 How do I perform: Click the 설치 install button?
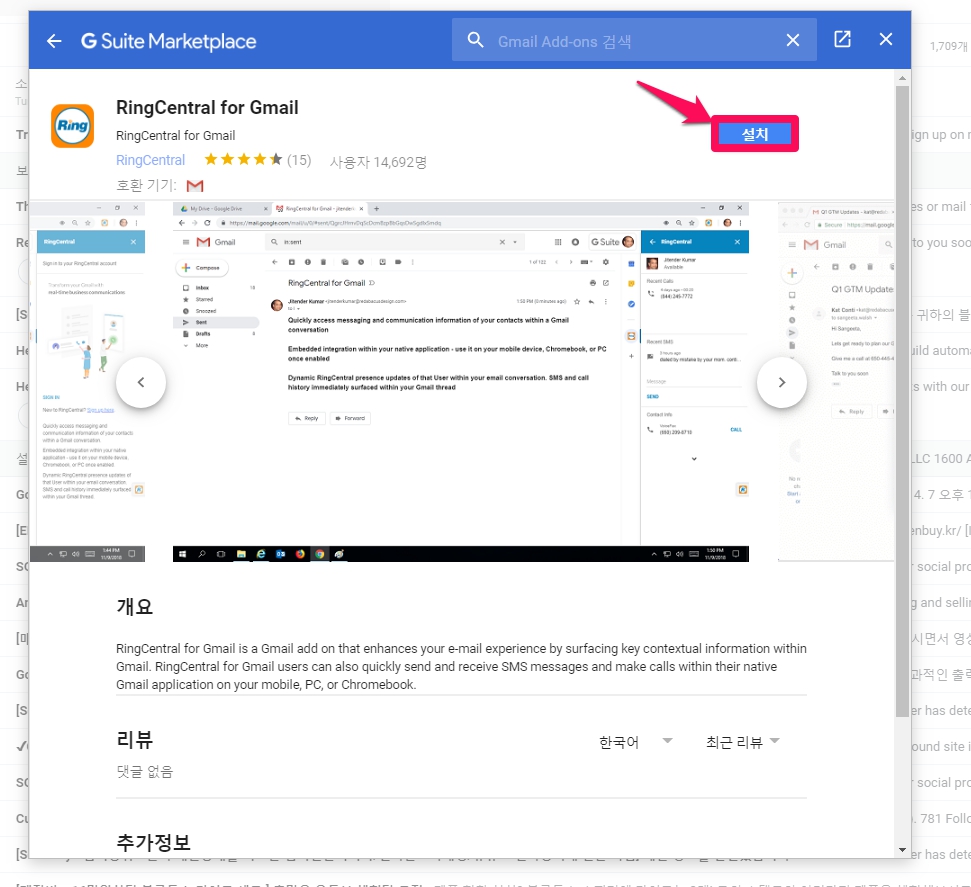click(x=754, y=134)
